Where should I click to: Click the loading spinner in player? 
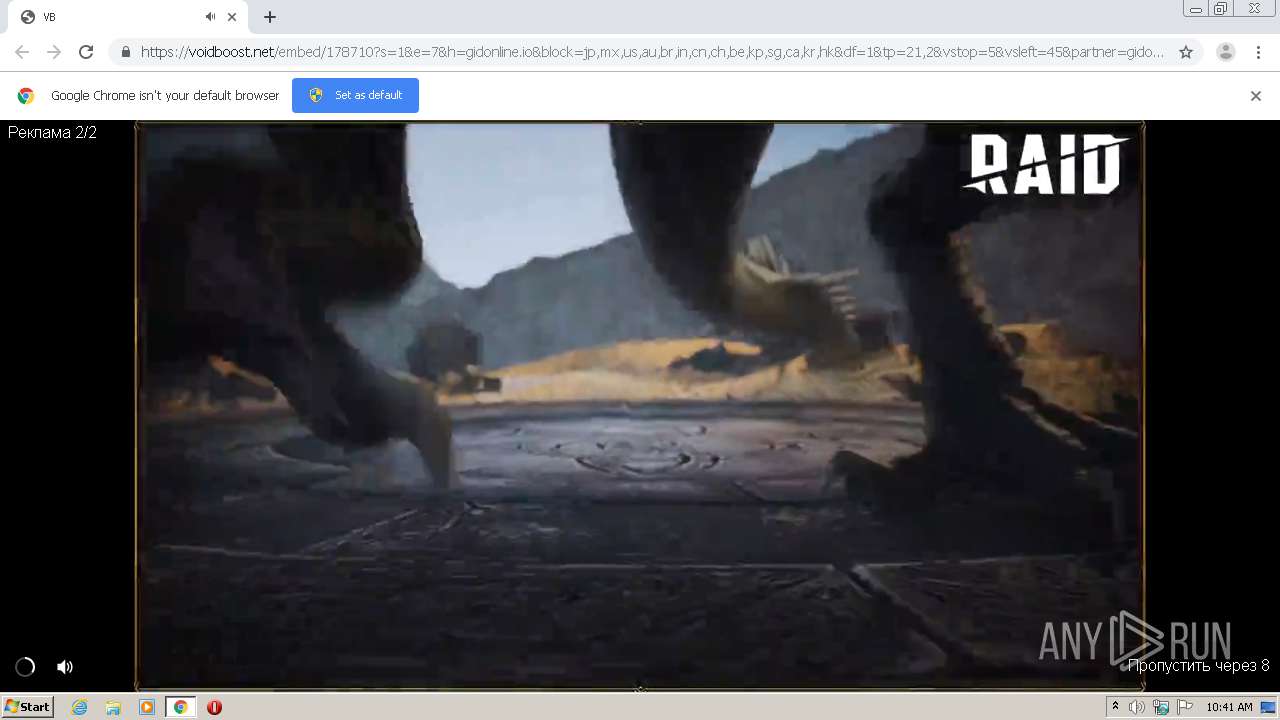click(x=25, y=667)
